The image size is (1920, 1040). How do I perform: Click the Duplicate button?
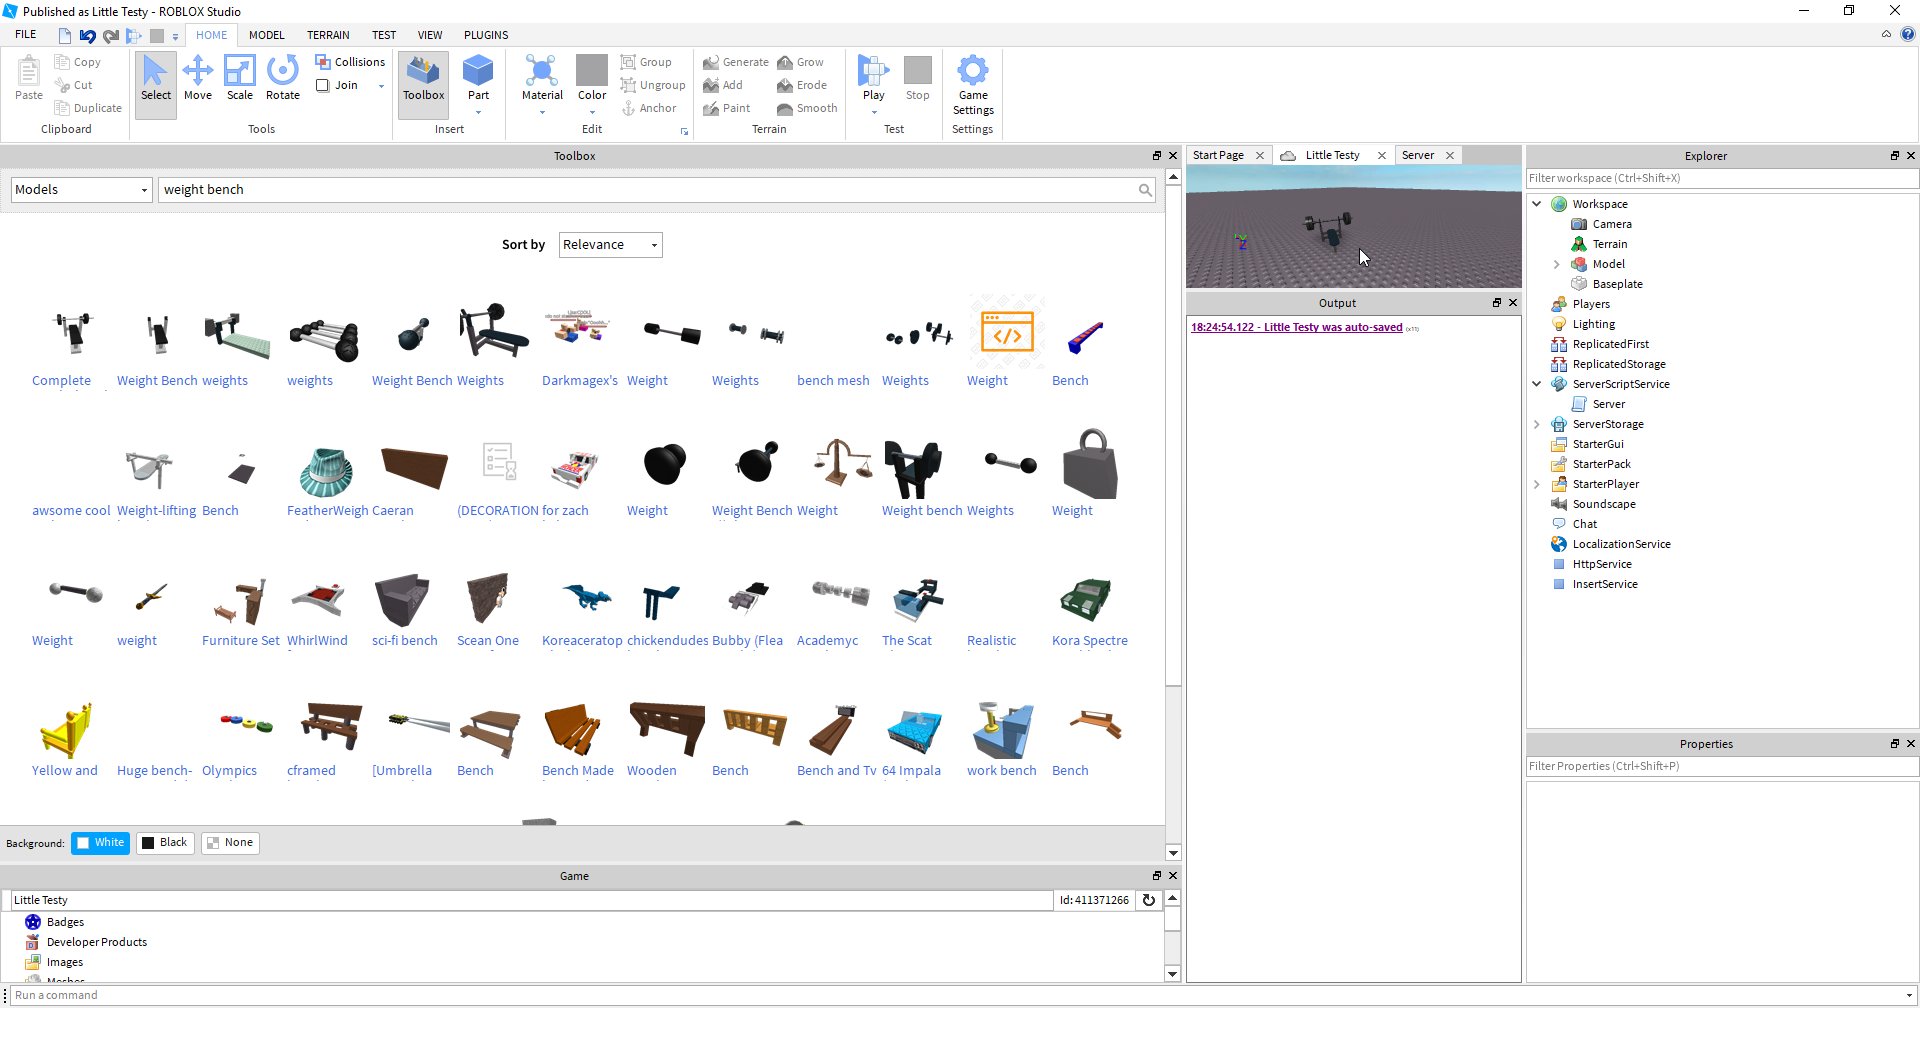88,108
